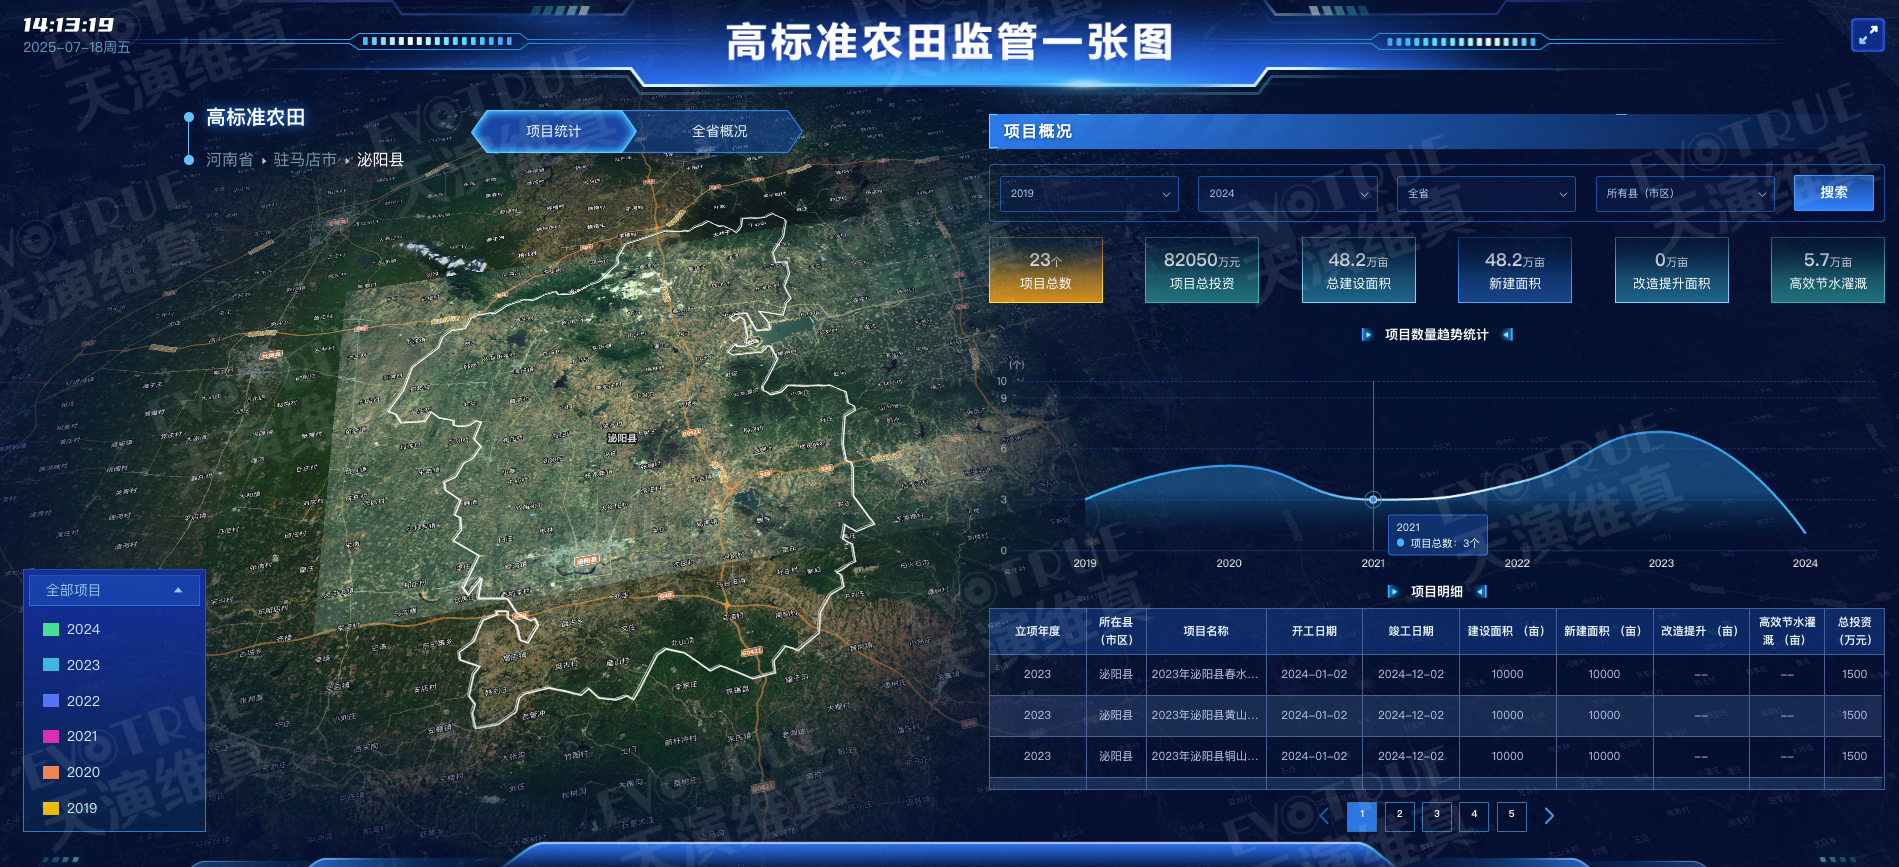Go to page 5
Image resolution: width=1899 pixels, height=867 pixels.
point(1511,816)
